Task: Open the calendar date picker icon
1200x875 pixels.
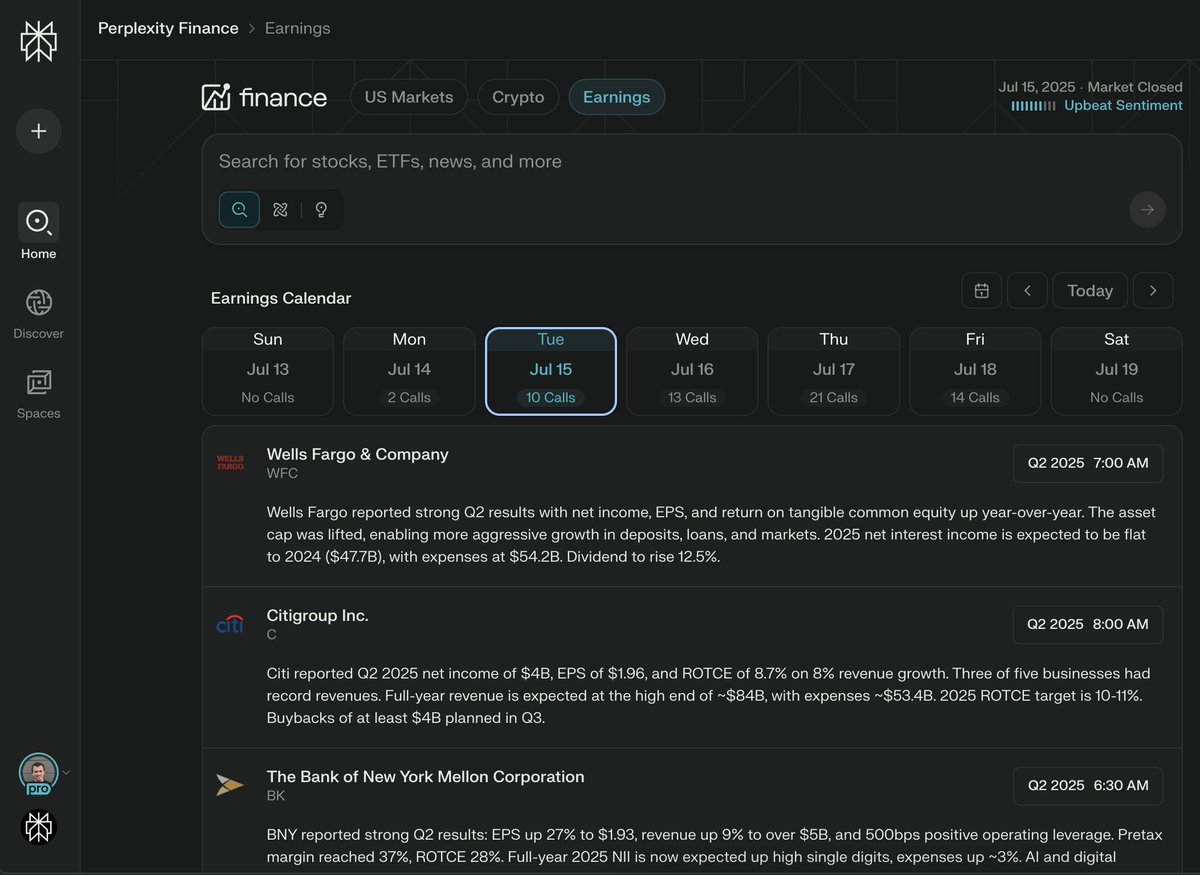Action: tap(981, 291)
